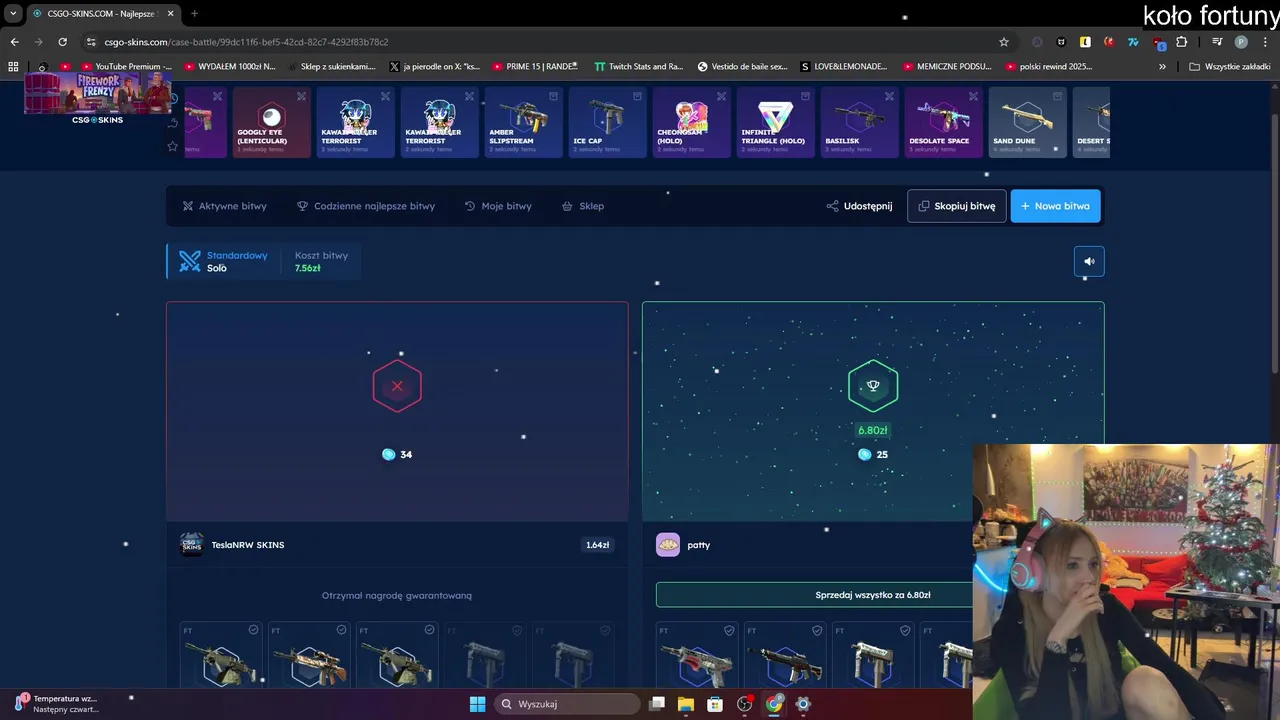Switch to the Aktywne bitwy tab
The width and height of the screenshot is (1280, 720).
point(224,206)
